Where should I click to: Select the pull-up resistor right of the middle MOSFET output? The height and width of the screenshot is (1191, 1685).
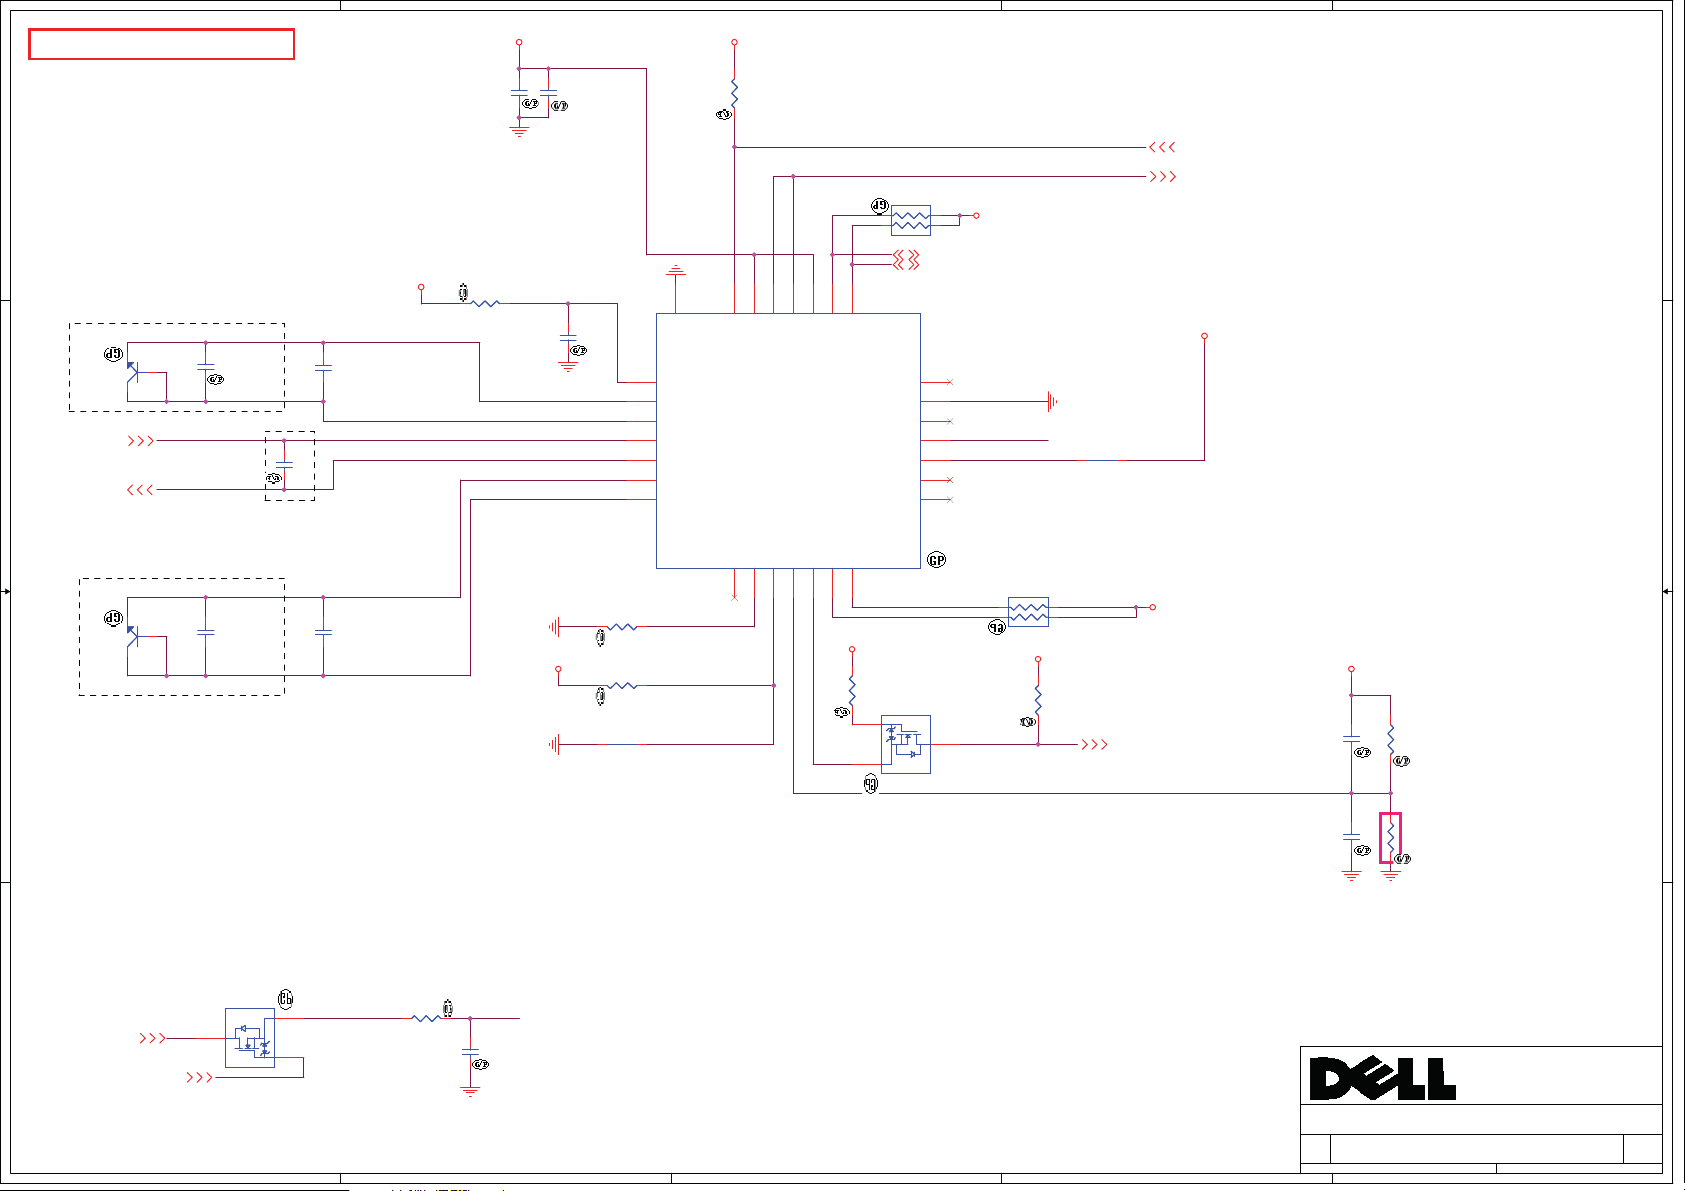point(1038,700)
